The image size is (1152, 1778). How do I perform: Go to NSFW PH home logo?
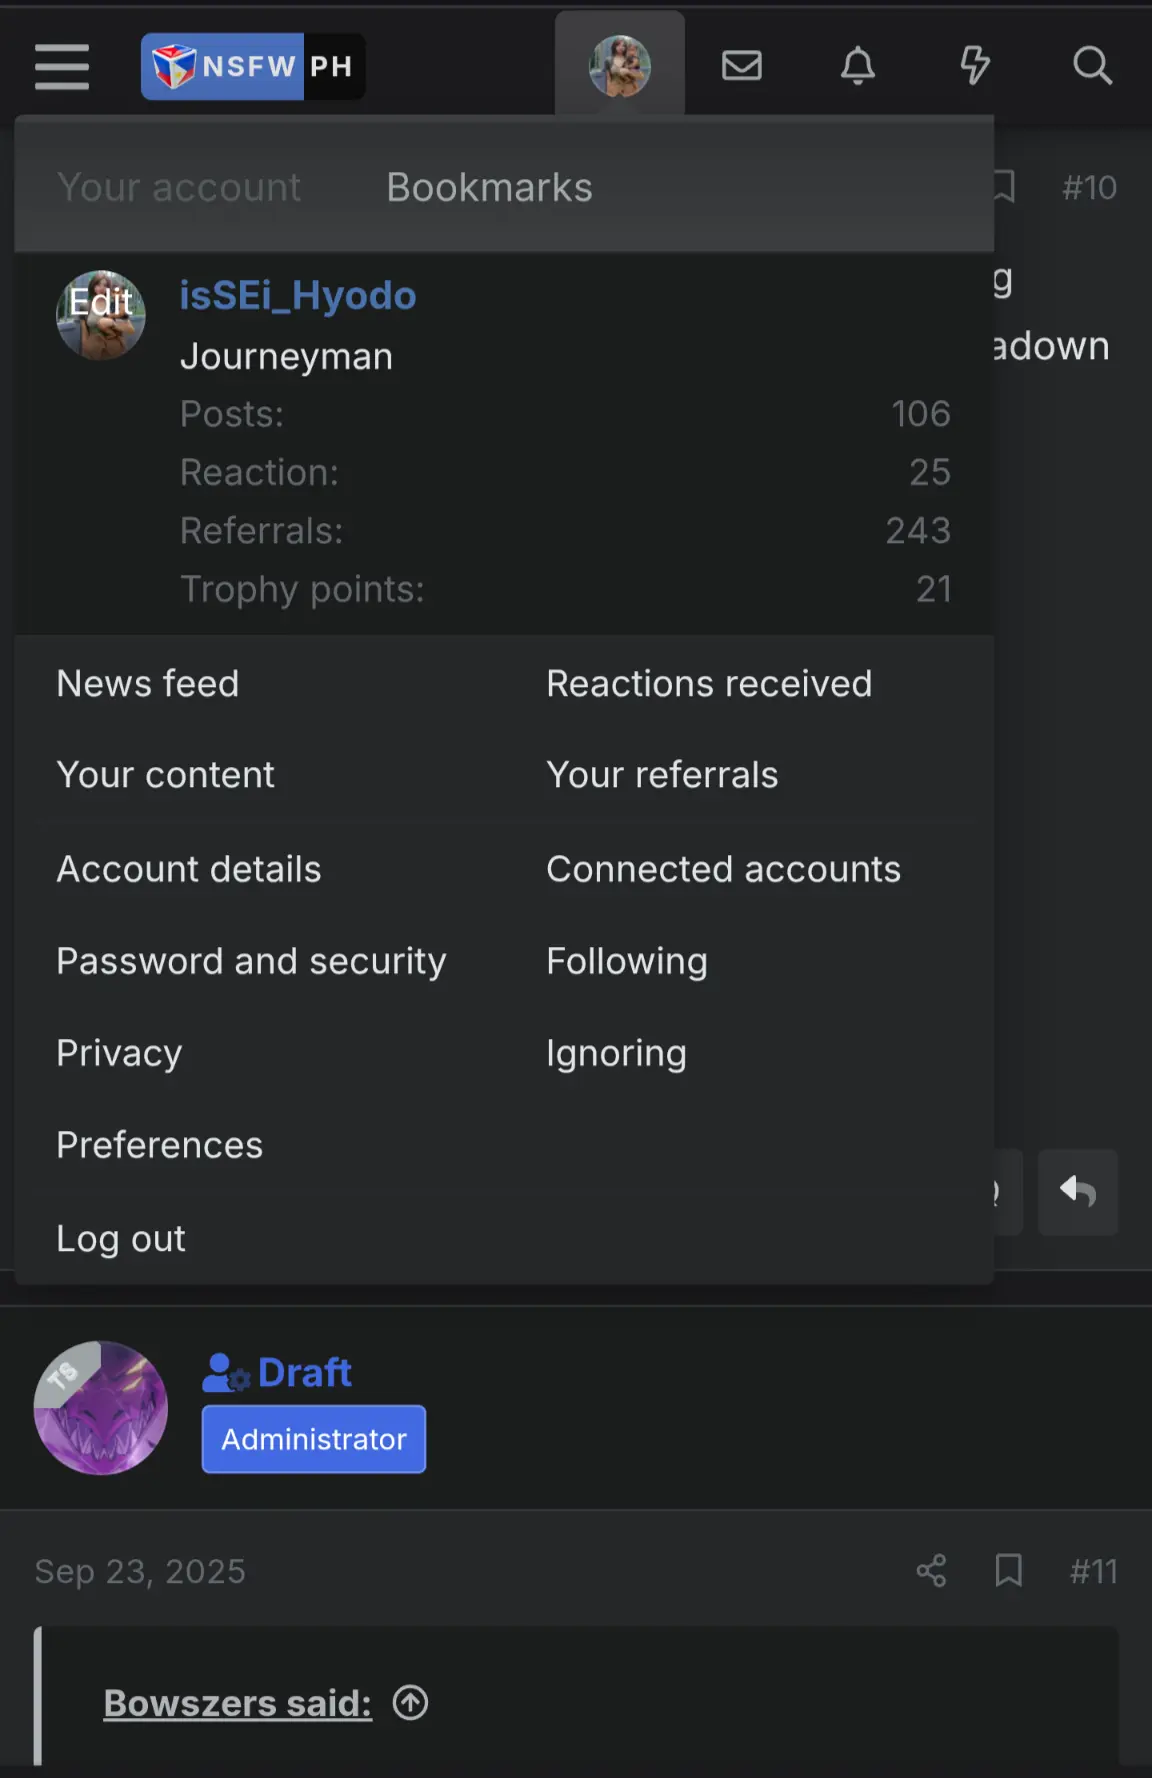point(253,66)
